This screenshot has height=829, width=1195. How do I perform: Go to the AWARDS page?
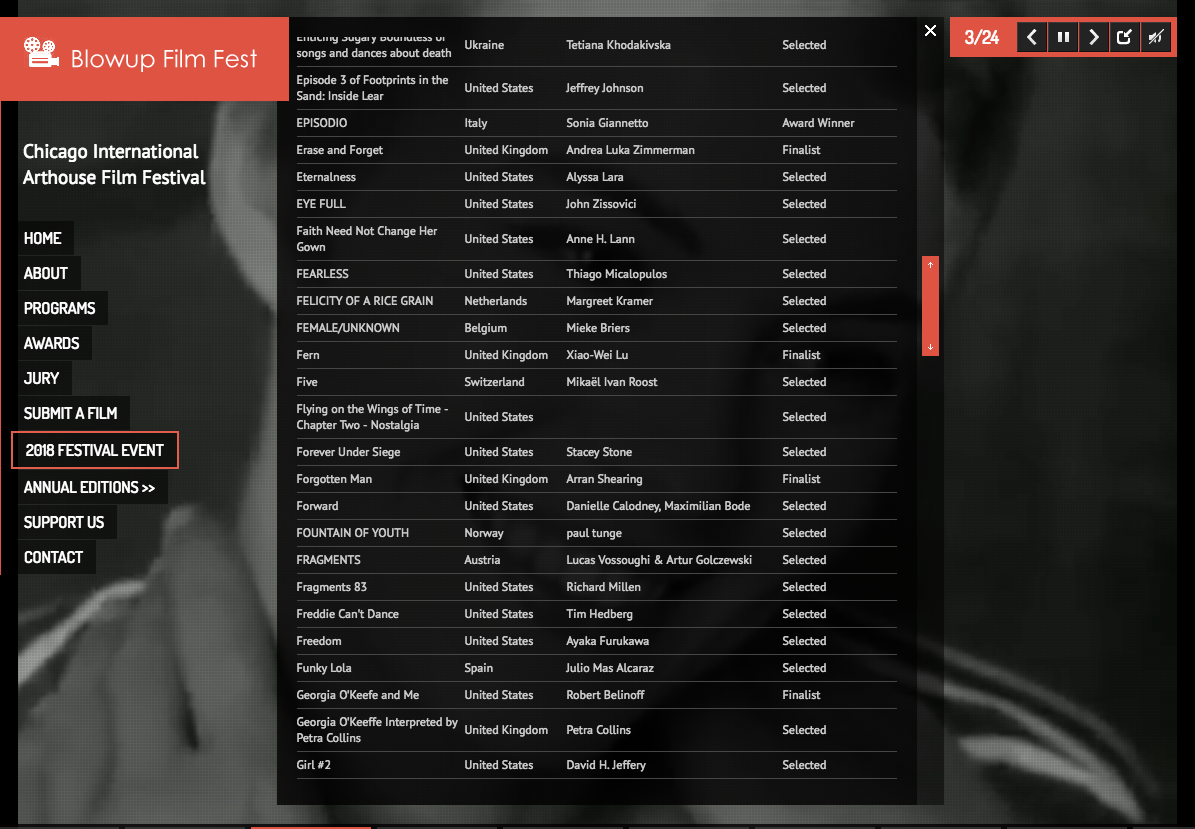[52, 343]
